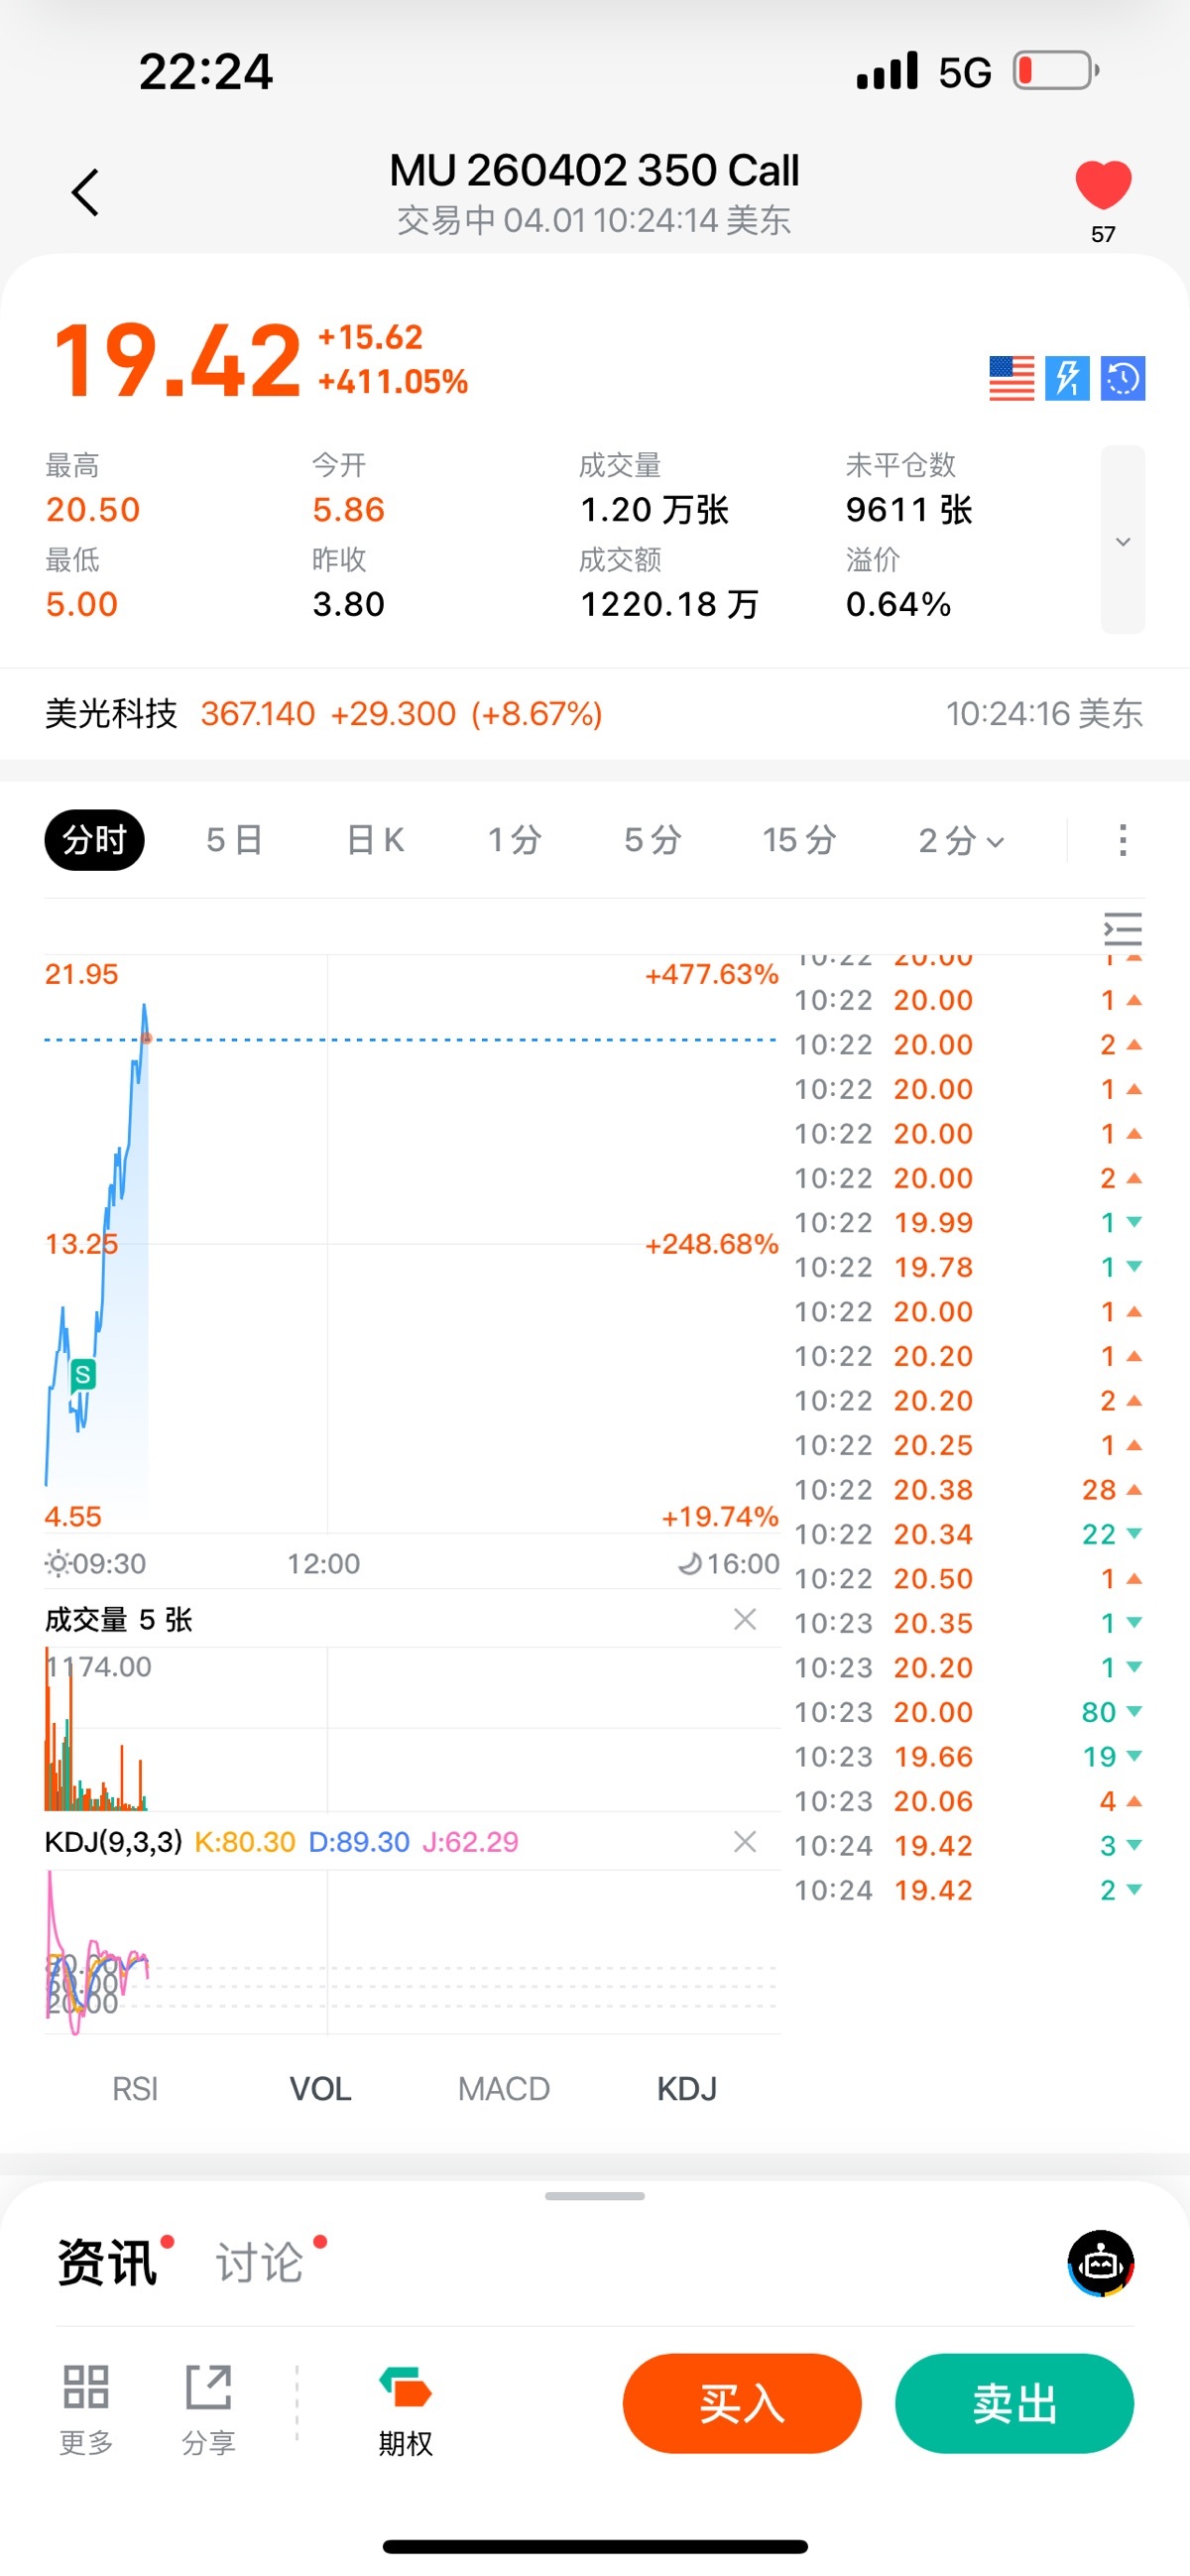
Task: Tap the blue lightning bolt icon
Action: [x=1067, y=378]
